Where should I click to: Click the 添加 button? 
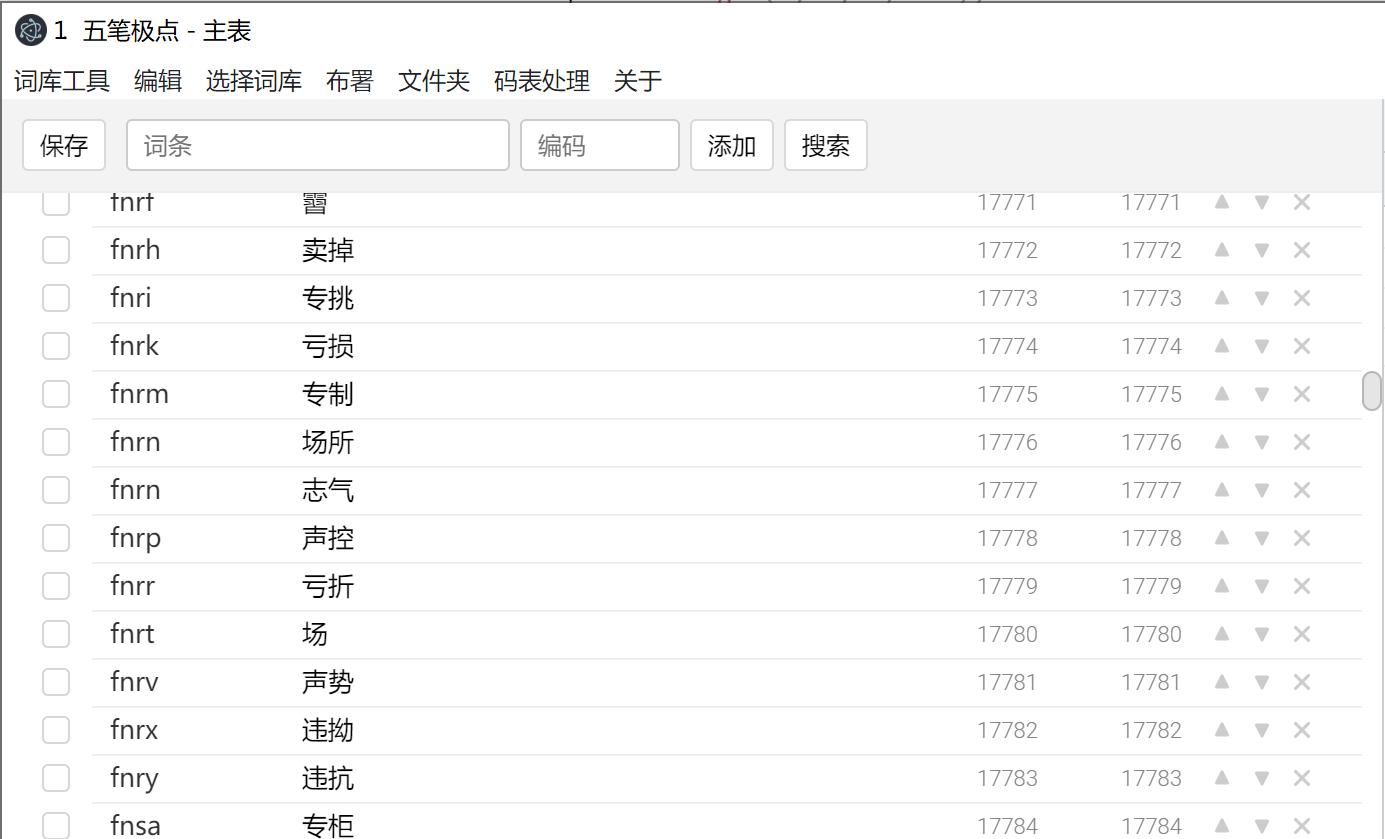pos(731,144)
